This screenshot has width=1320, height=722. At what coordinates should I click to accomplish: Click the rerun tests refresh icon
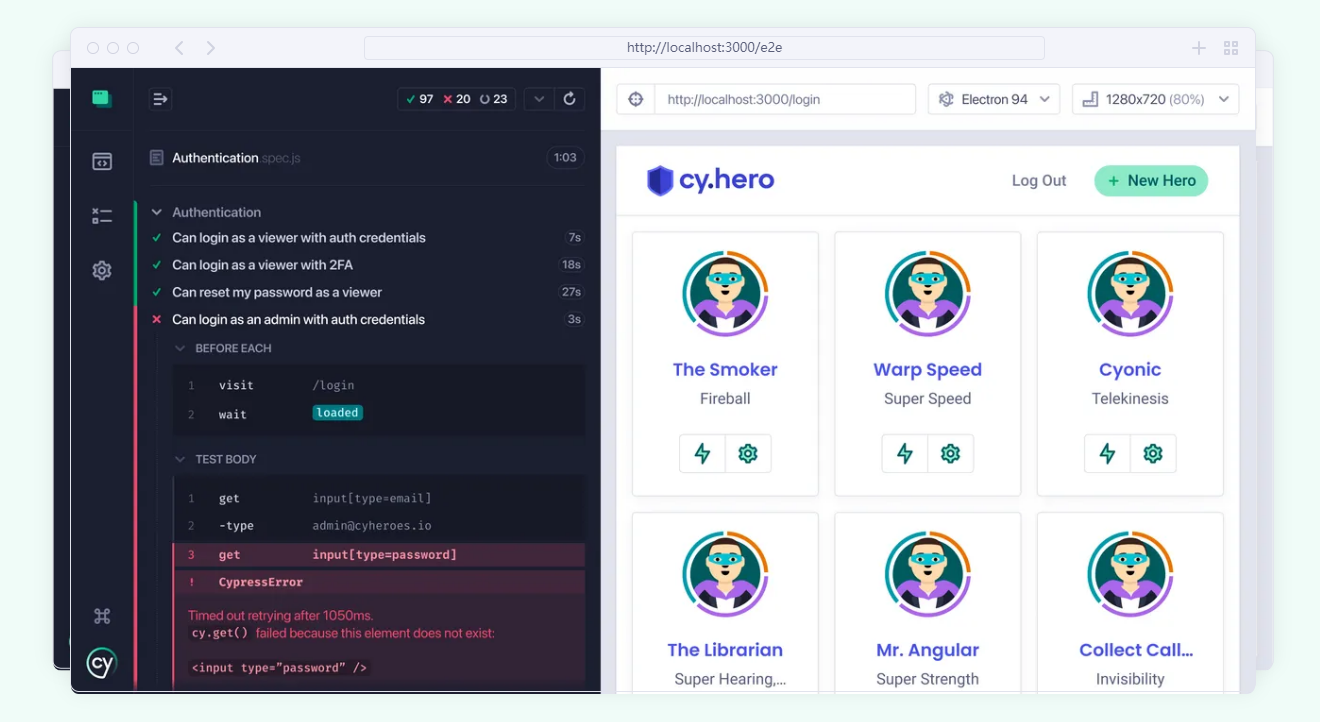[x=569, y=99]
